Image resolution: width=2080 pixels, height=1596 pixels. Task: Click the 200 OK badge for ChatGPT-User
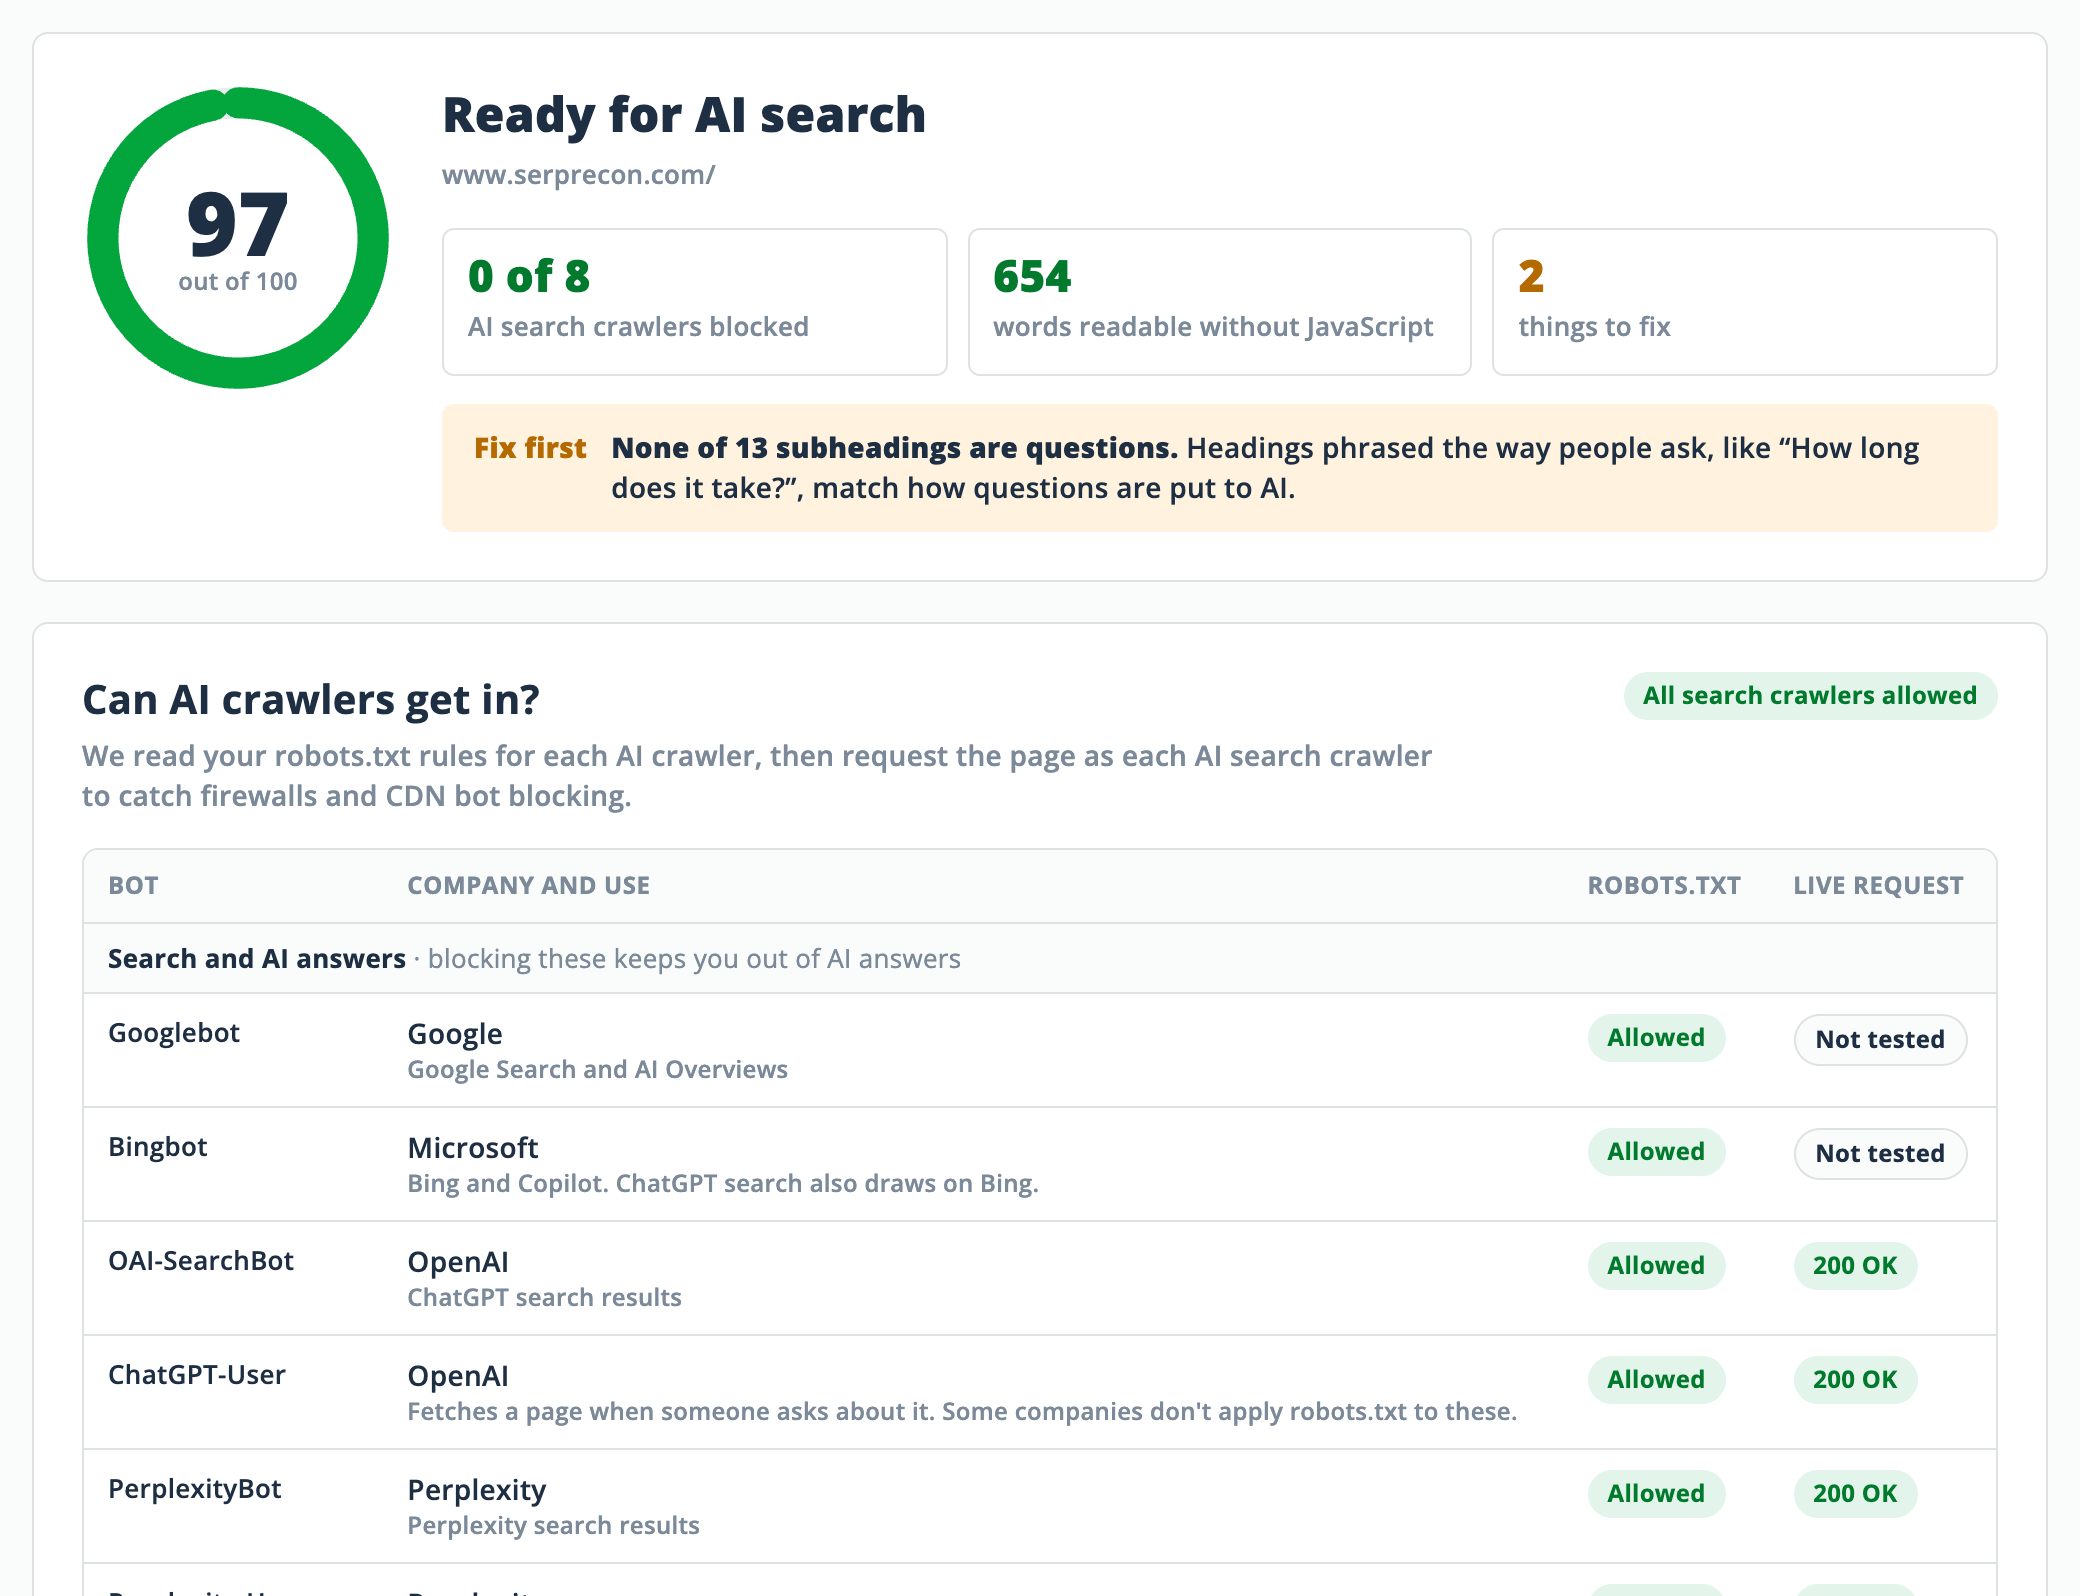coord(1855,1380)
